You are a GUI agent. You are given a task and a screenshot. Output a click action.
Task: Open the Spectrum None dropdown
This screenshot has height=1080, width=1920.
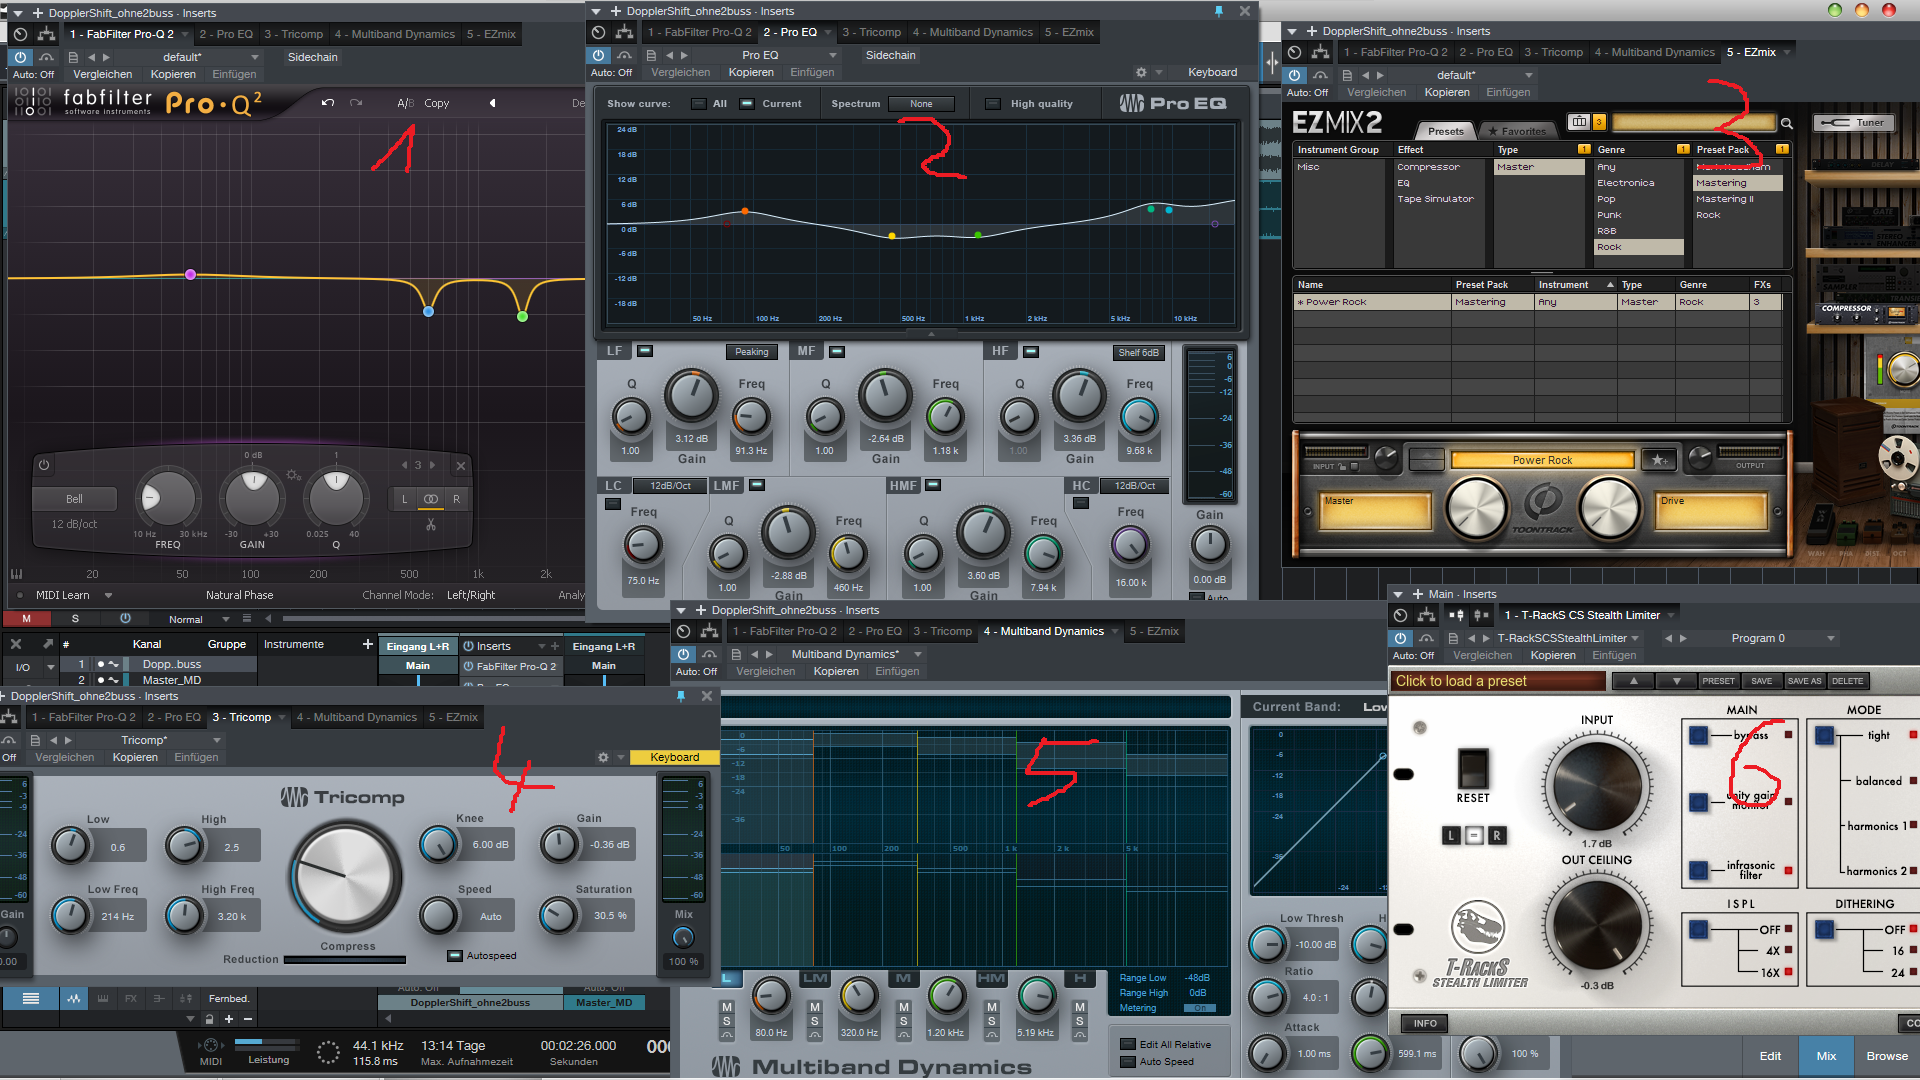(x=921, y=104)
